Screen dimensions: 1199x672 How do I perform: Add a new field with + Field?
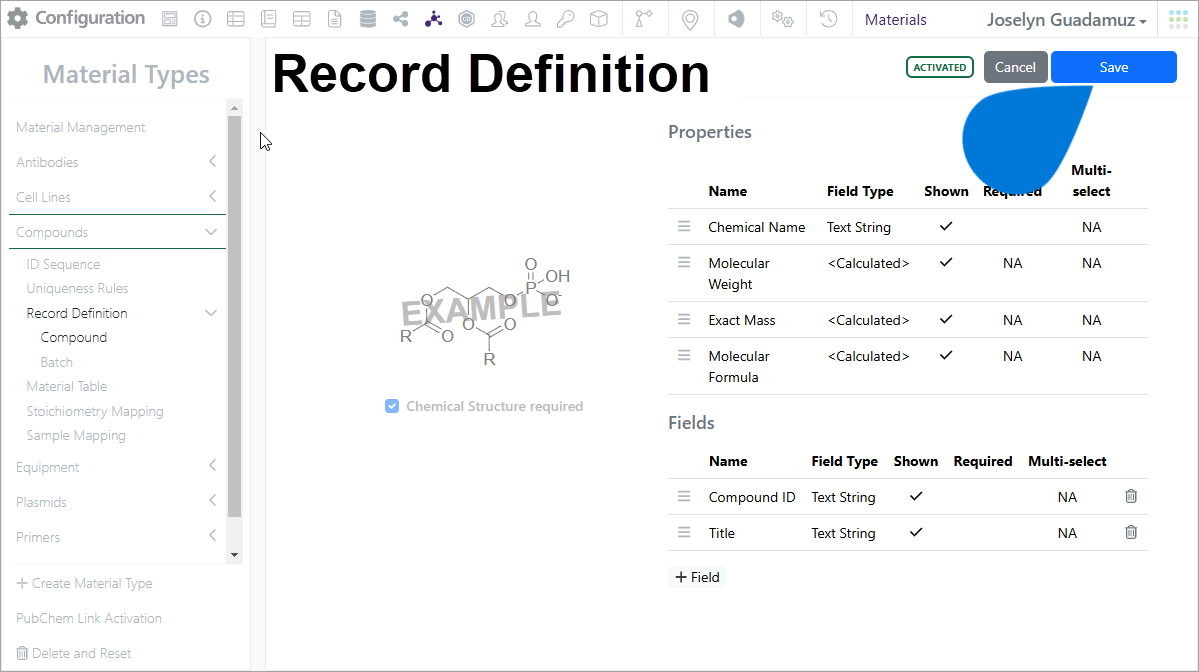pyautogui.click(x=697, y=577)
